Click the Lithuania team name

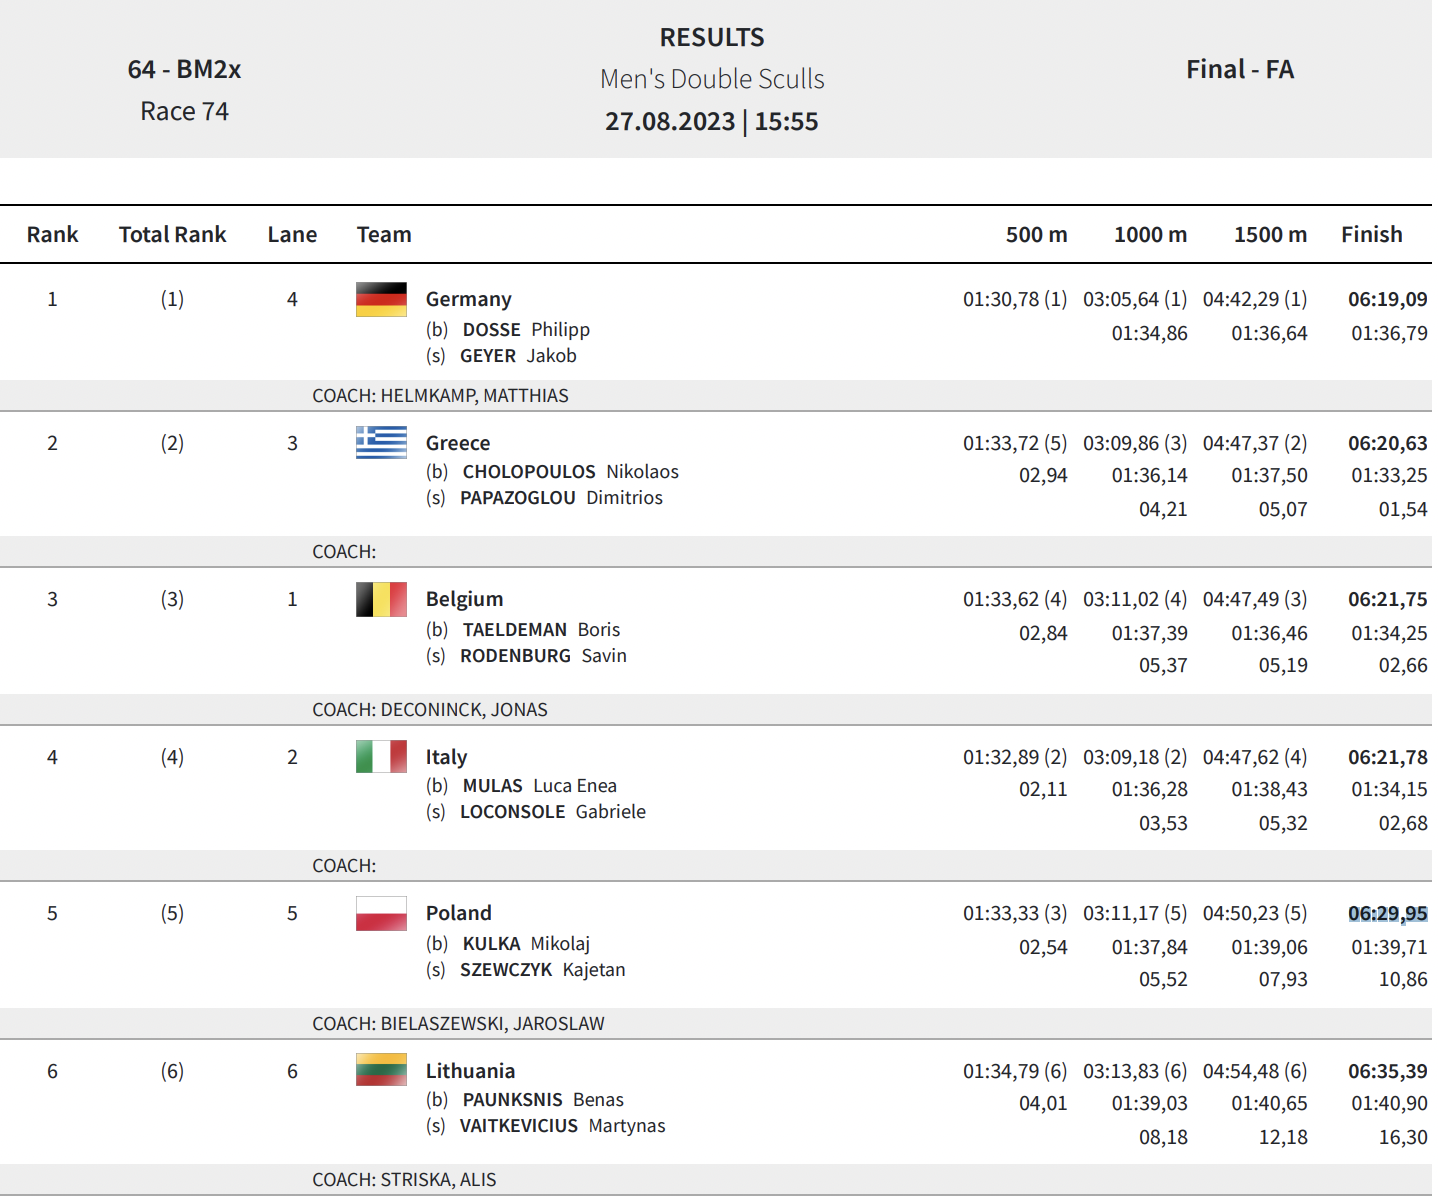pos(470,1071)
